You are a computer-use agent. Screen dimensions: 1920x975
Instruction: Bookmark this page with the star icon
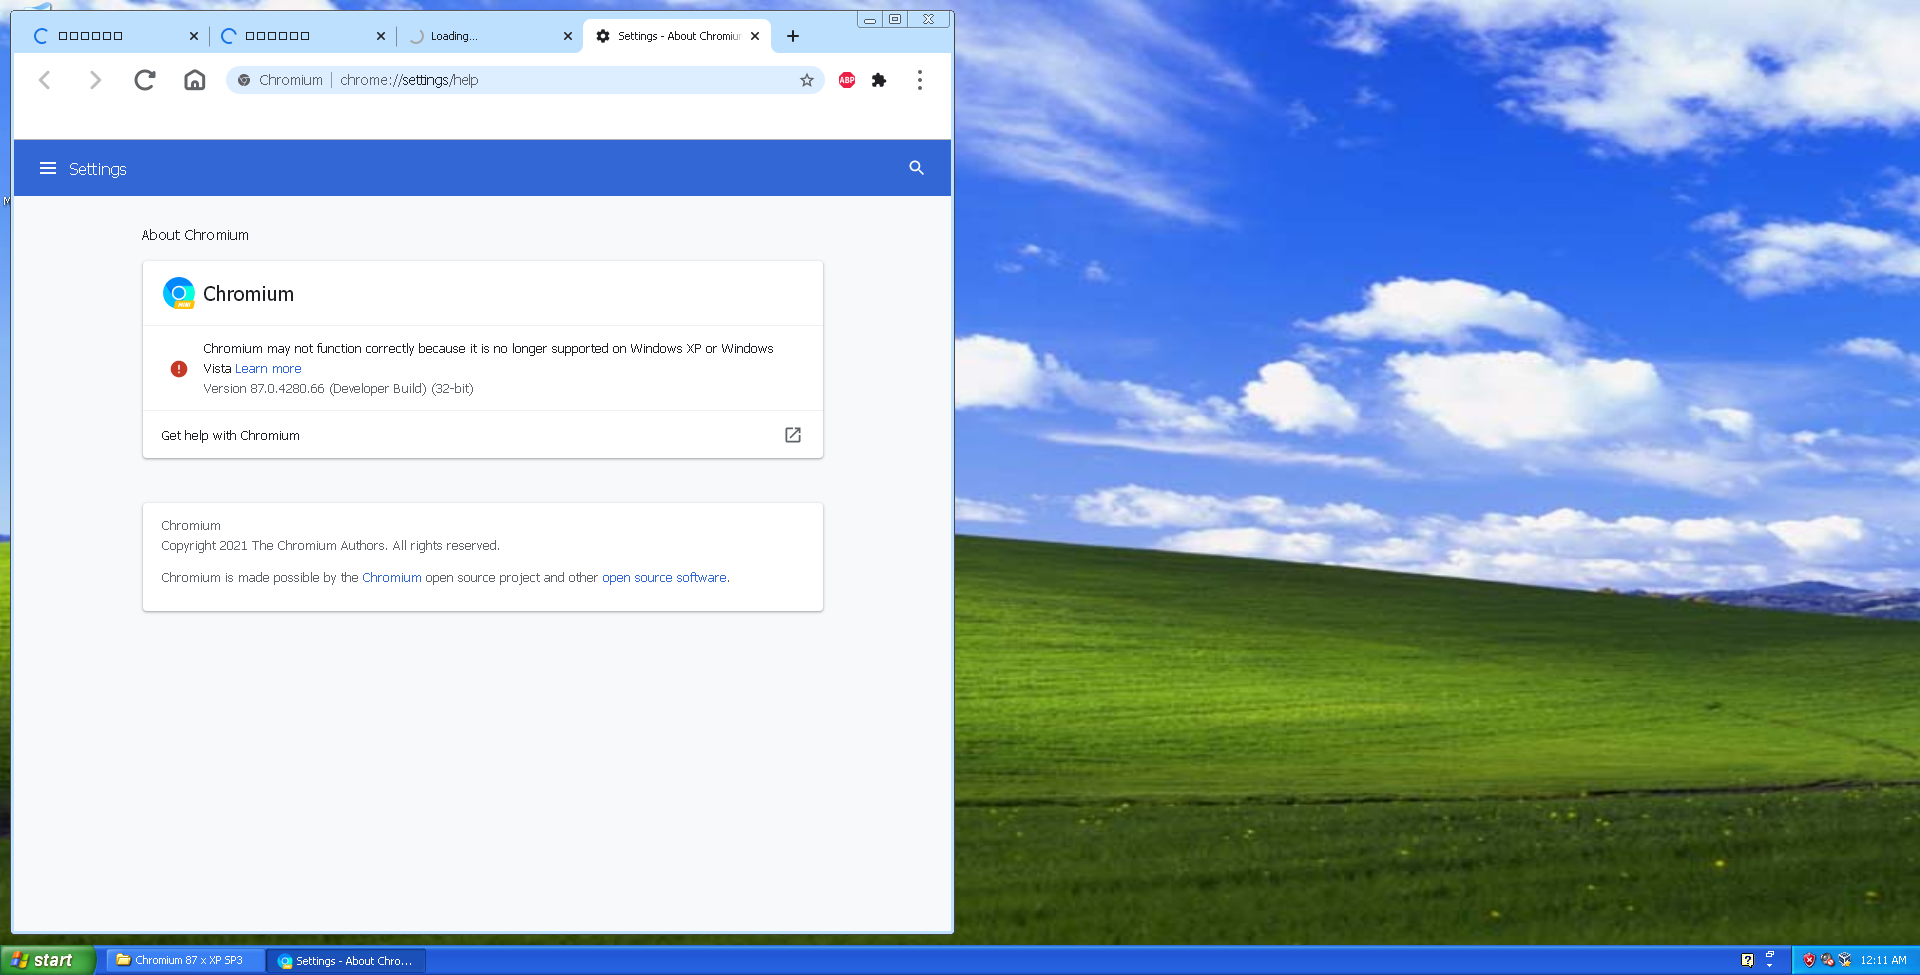tap(807, 80)
